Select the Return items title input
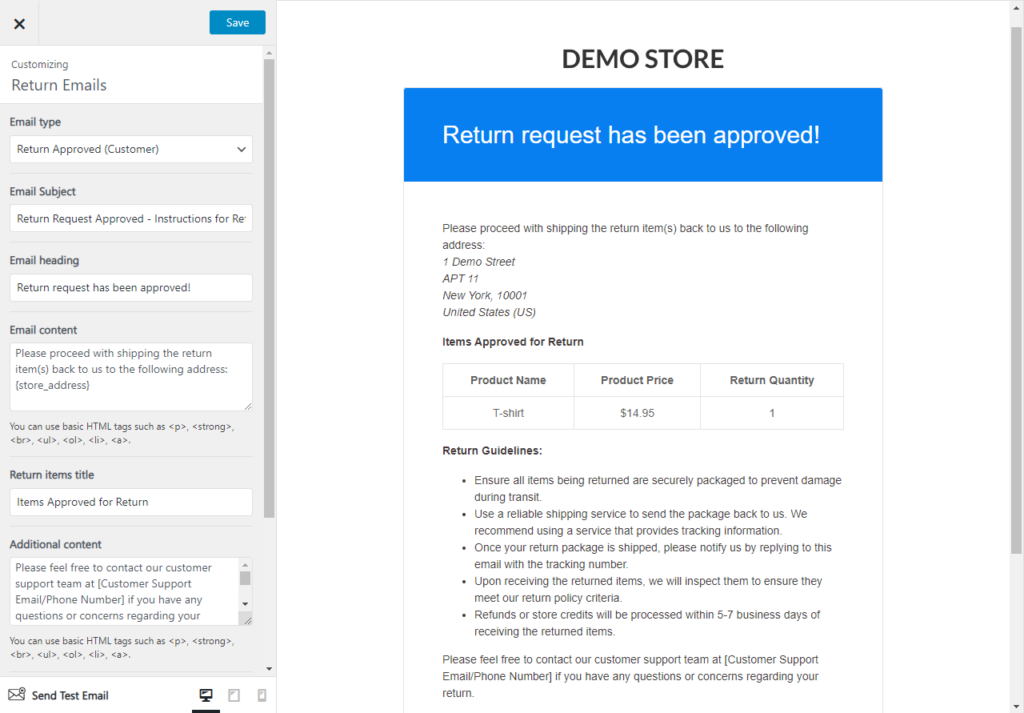Screen dimensions: 1024x713 (x=130, y=501)
